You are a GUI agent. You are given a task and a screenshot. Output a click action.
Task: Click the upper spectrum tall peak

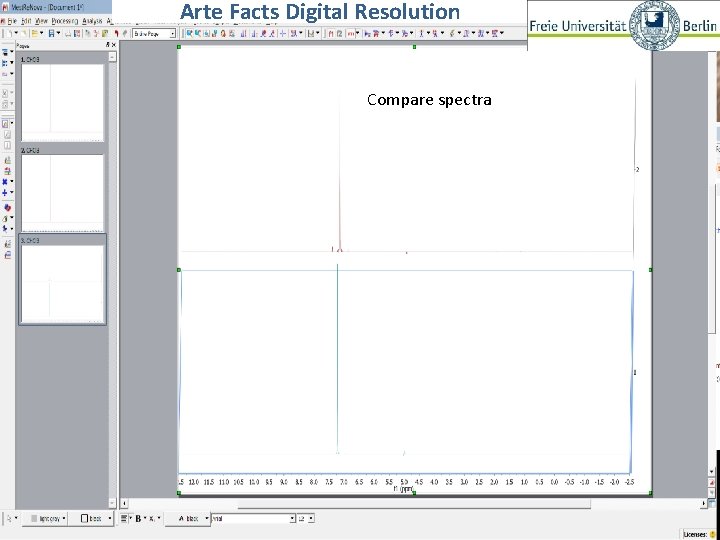tap(340, 170)
